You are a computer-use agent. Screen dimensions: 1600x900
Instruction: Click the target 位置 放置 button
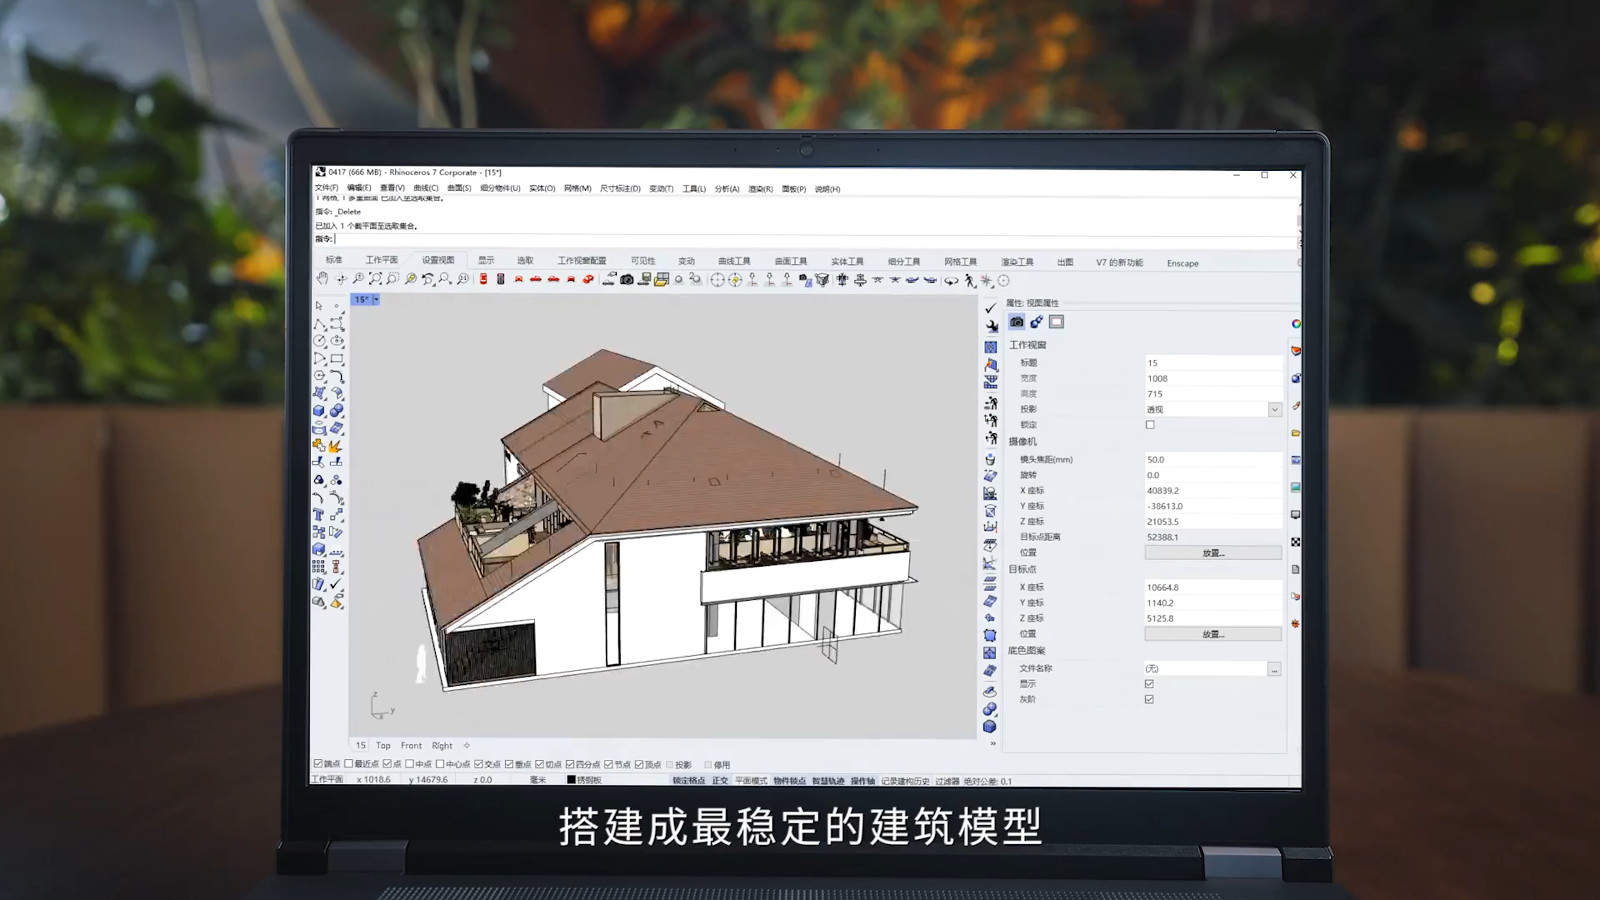[x=1213, y=634]
